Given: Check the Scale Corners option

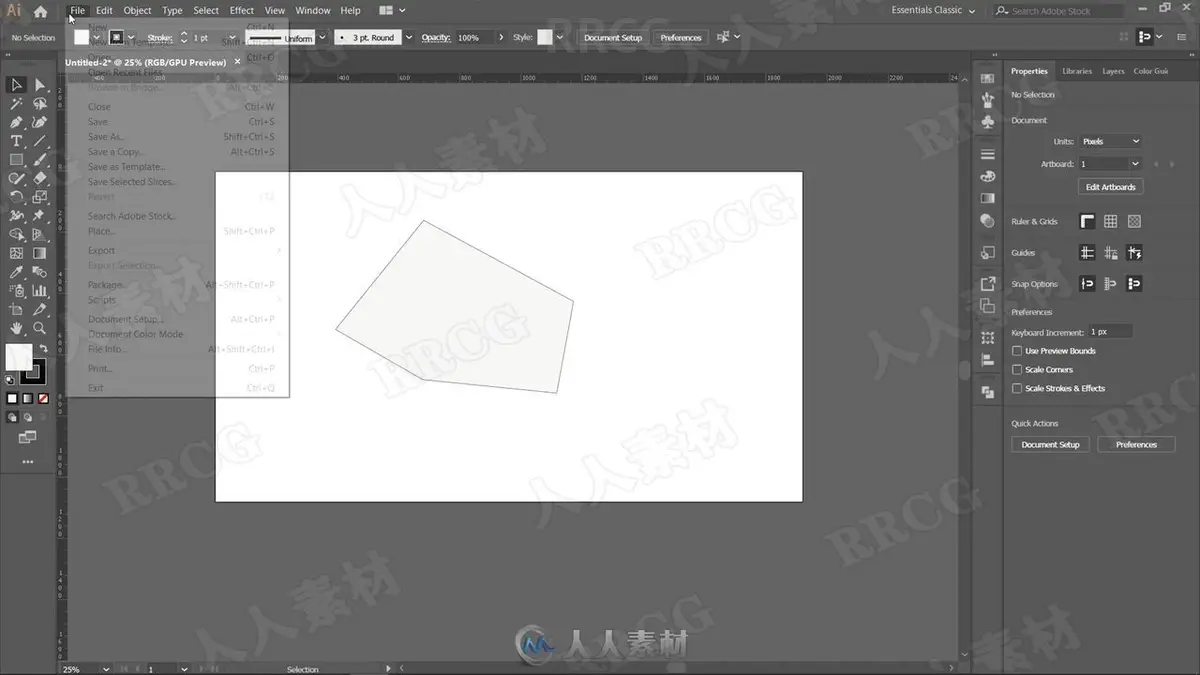Looking at the screenshot, I should point(1017,370).
